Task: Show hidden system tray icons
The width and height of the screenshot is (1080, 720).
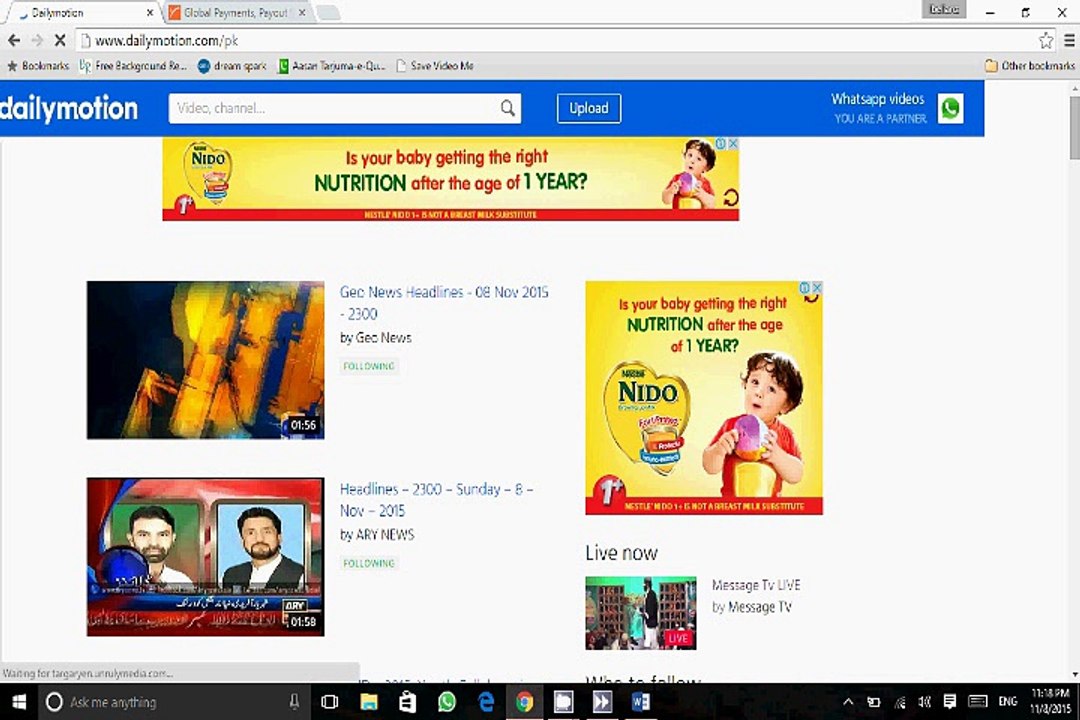Action: pyautogui.click(x=848, y=702)
